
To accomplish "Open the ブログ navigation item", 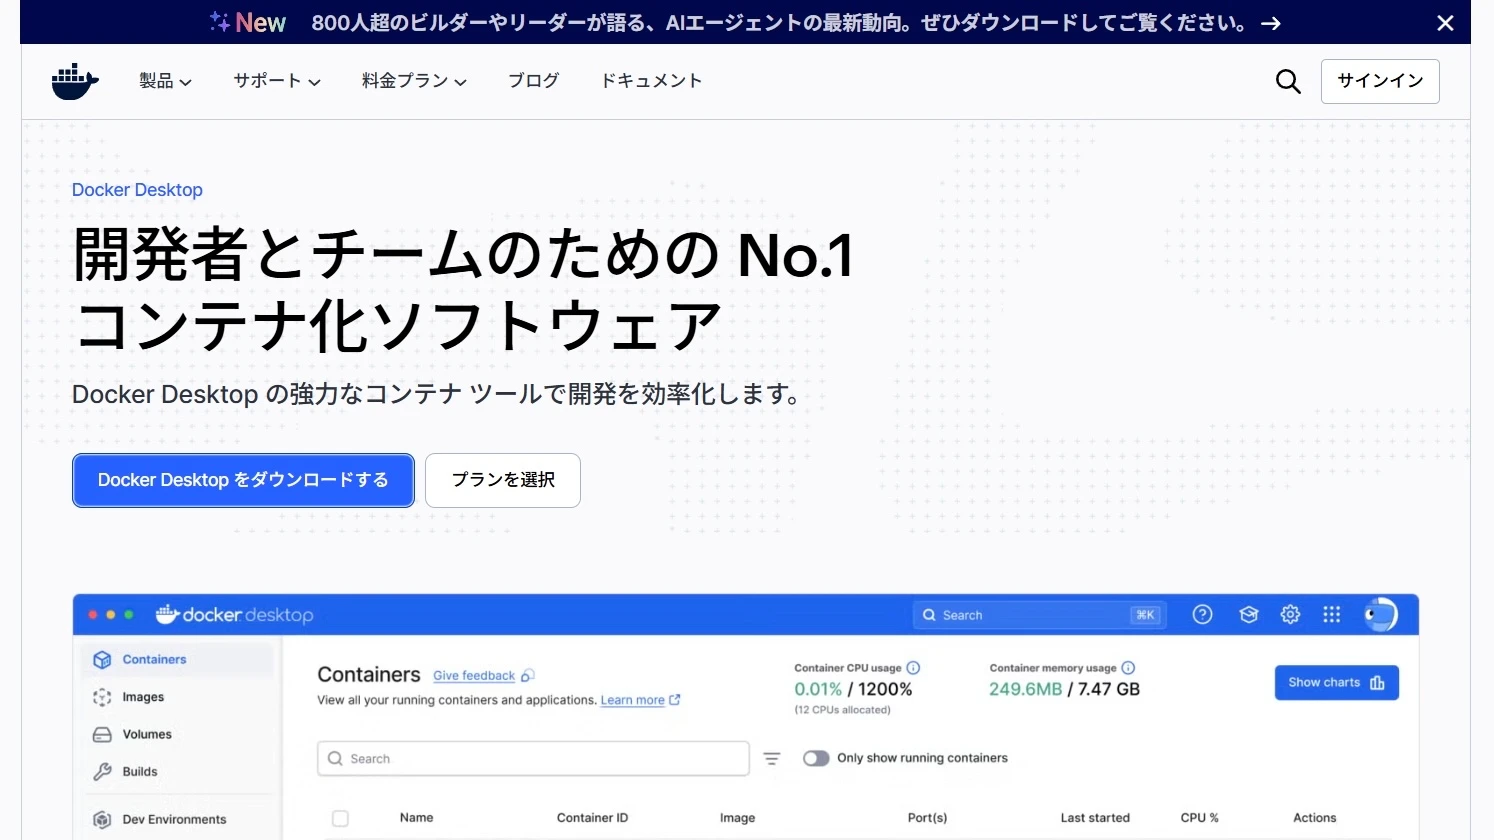I will (x=533, y=81).
